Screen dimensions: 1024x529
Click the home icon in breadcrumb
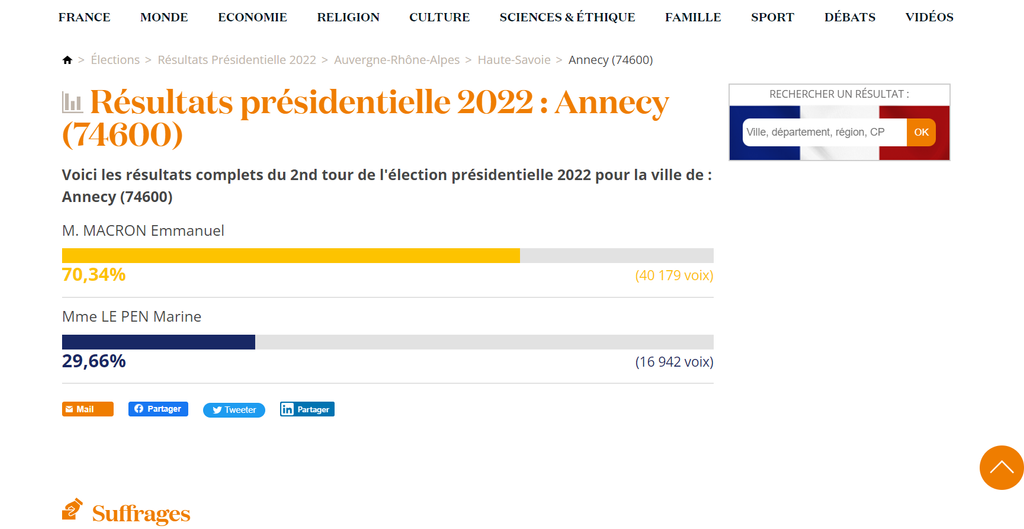(67, 60)
